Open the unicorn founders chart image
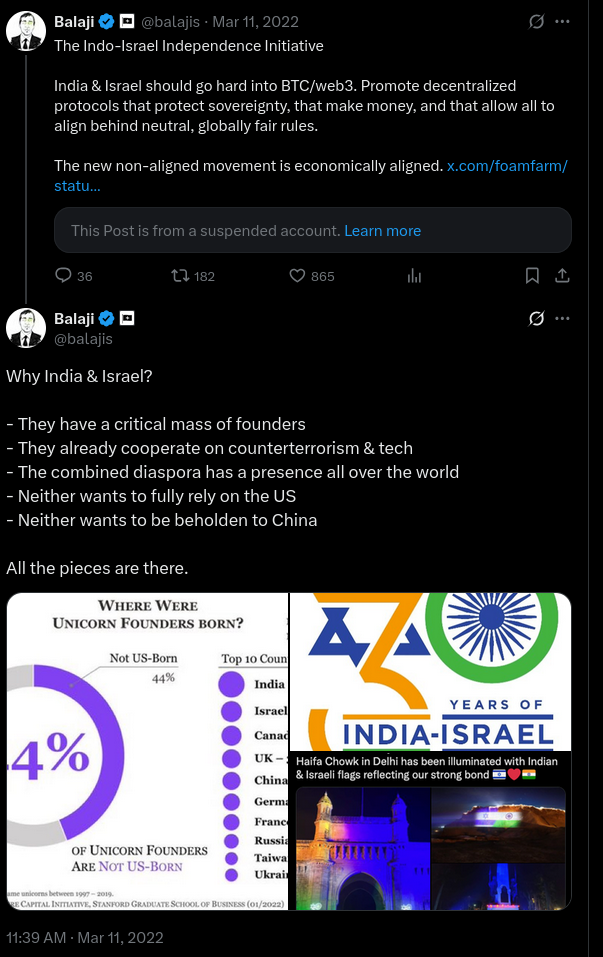Viewport: 603px width, 957px height. [147, 751]
